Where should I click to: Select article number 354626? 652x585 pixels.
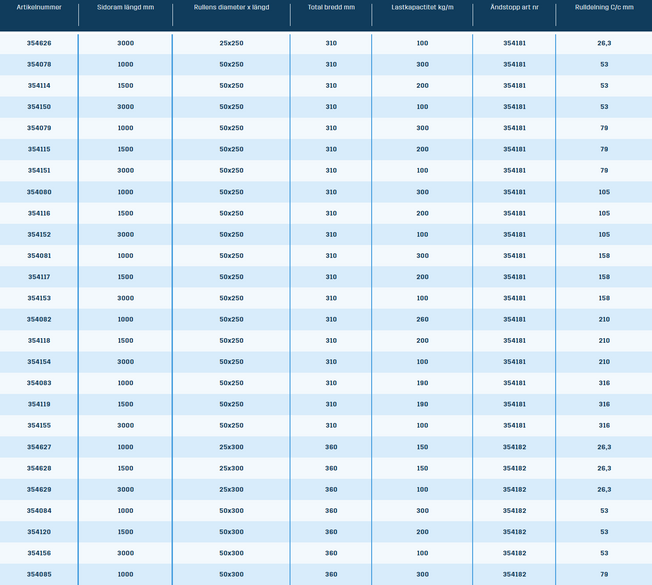click(x=39, y=43)
